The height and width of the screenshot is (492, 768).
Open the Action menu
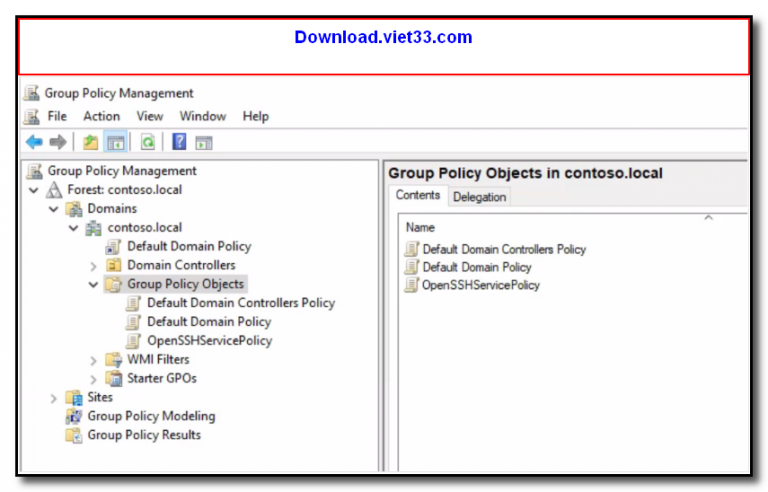[101, 116]
